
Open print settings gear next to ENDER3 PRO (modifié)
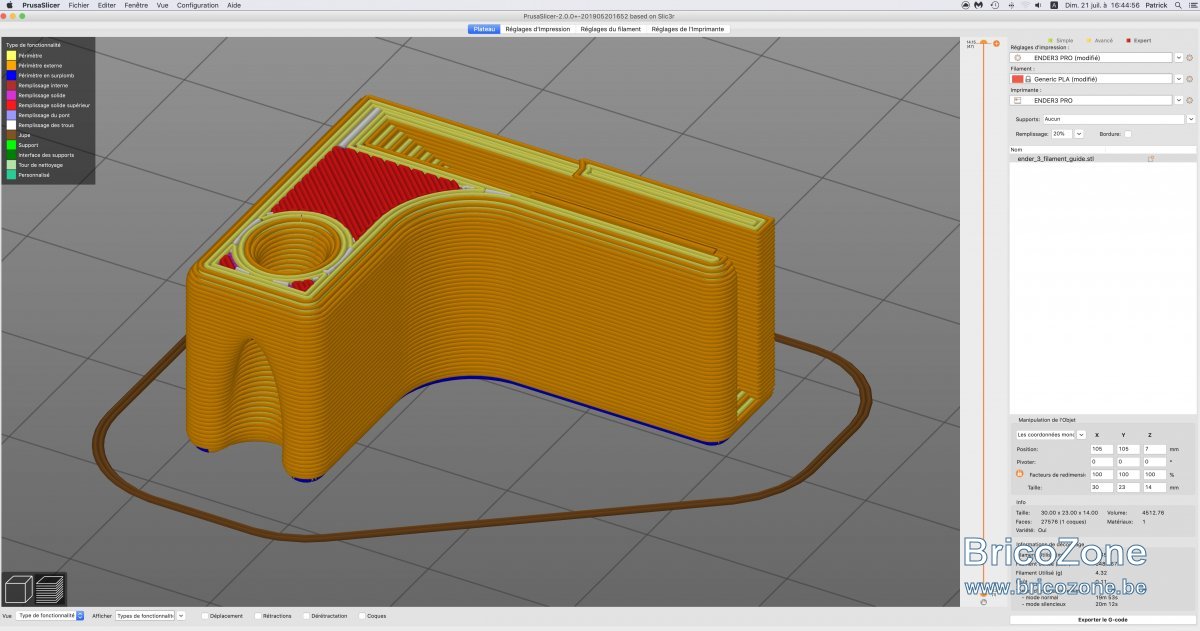tap(1190, 57)
